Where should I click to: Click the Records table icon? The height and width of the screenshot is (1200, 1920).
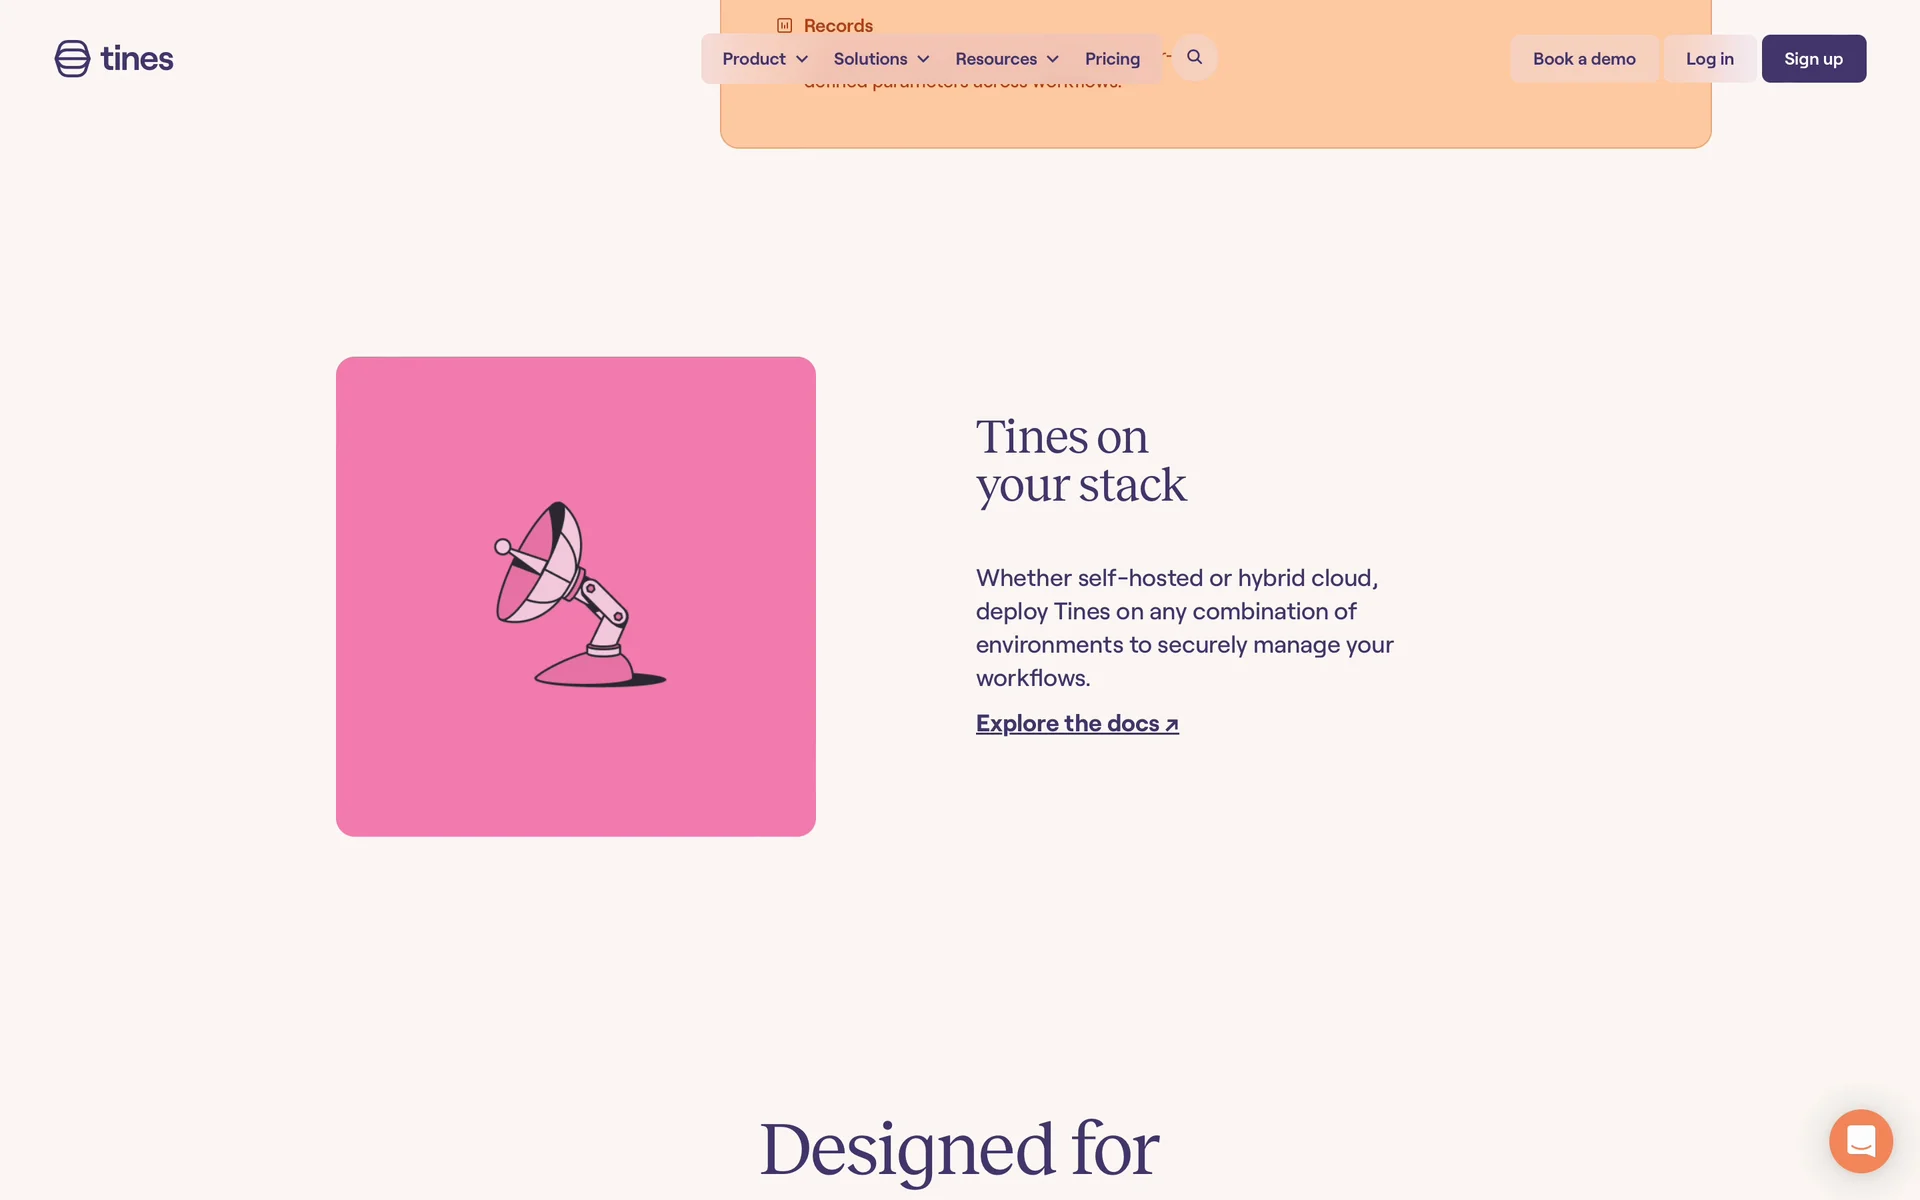785,26
